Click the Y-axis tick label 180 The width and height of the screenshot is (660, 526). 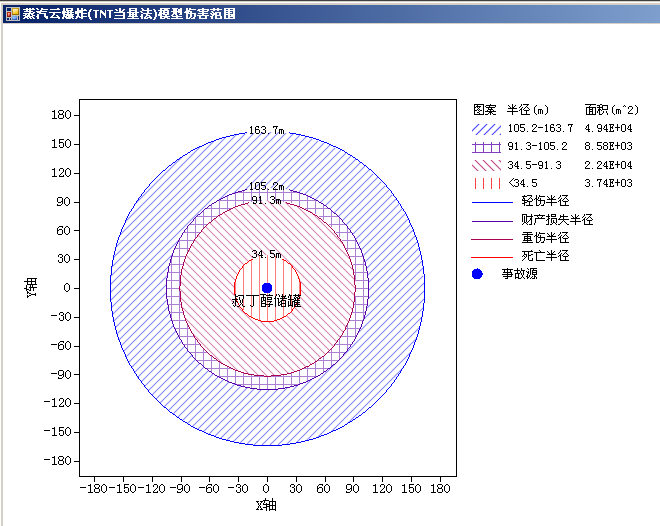click(61, 115)
